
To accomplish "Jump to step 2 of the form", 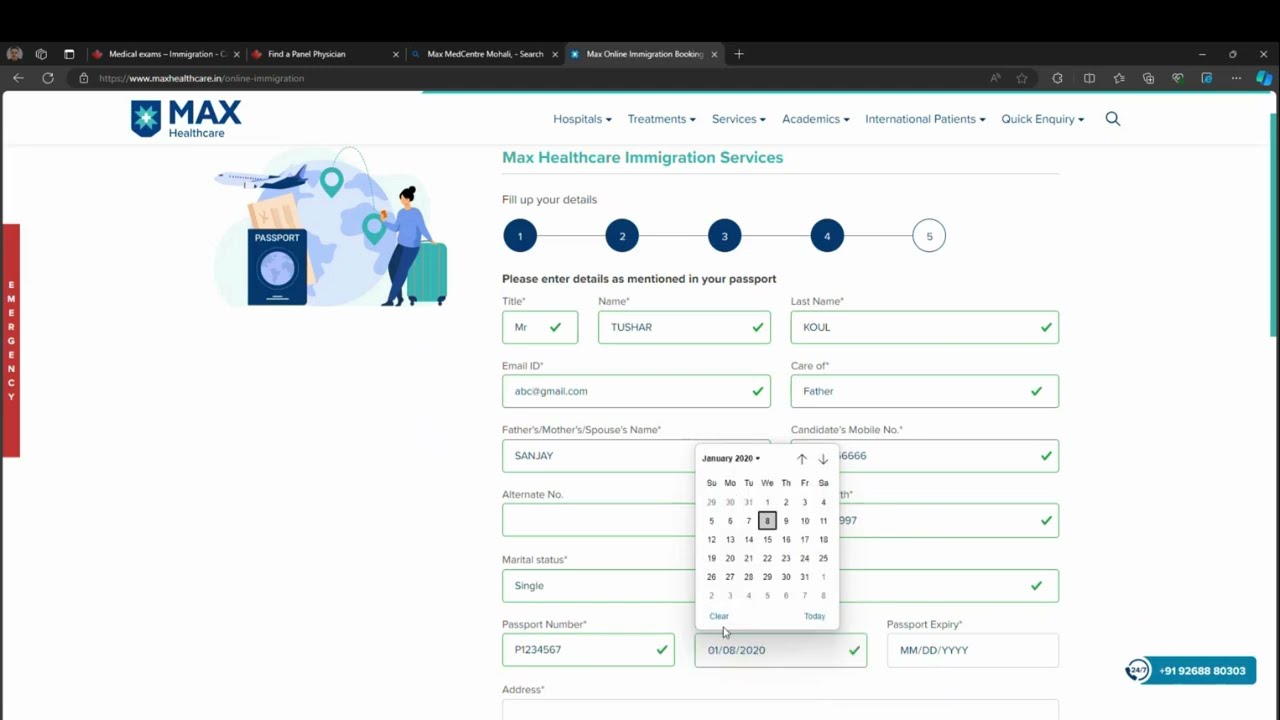I will pyautogui.click(x=622, y=236).
